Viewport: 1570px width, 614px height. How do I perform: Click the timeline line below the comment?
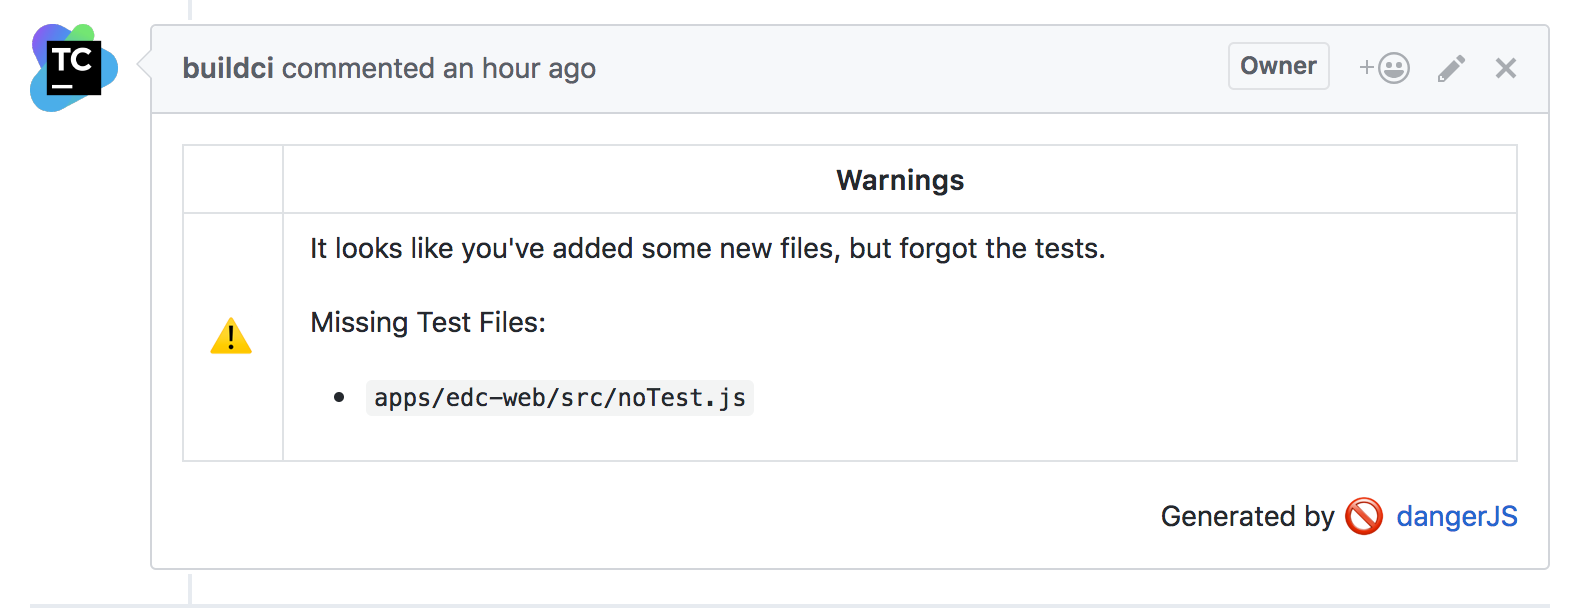[x=190, y=588]
